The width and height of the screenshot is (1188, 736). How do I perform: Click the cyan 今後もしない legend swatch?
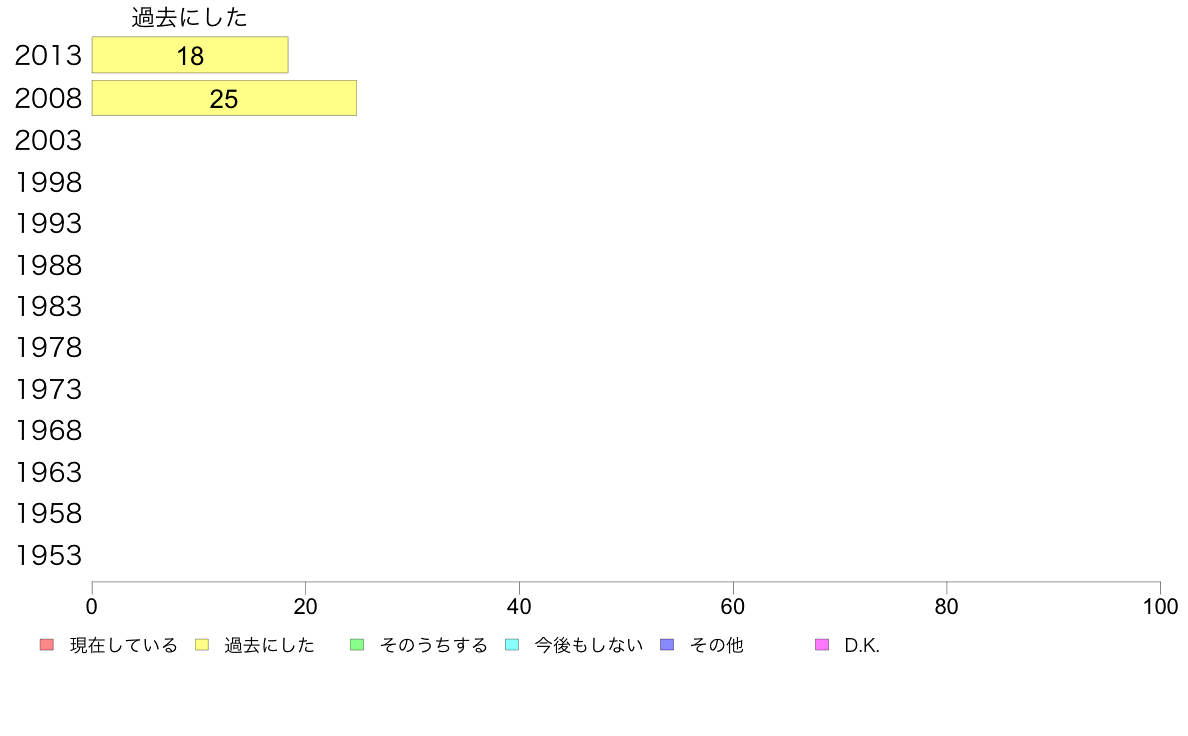point(512,645)
